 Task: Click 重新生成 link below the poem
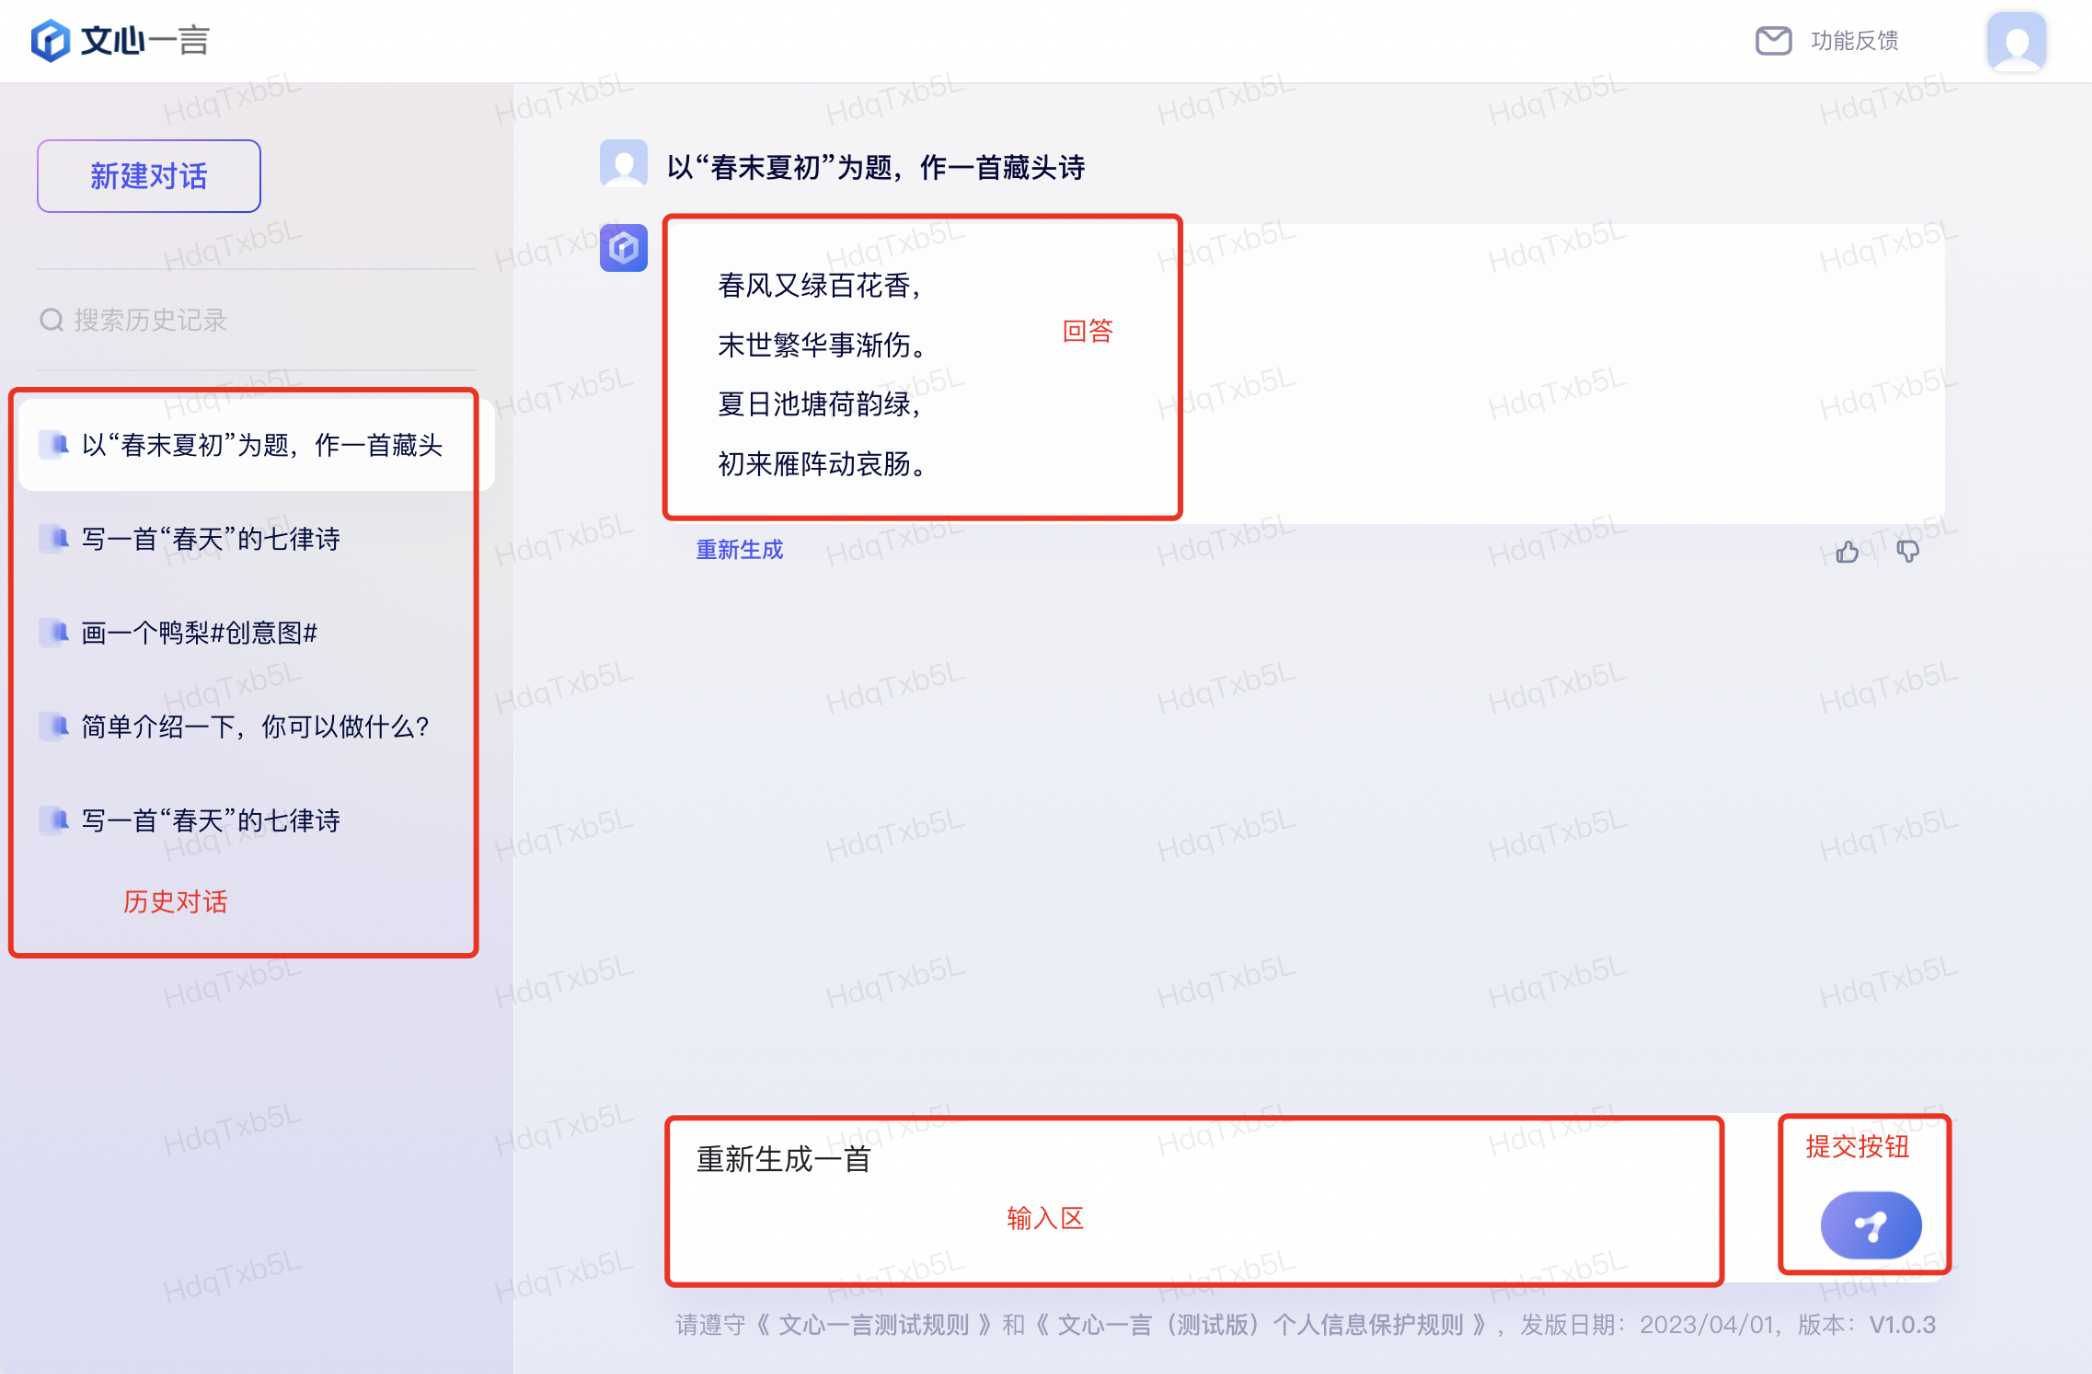point(739,550)
